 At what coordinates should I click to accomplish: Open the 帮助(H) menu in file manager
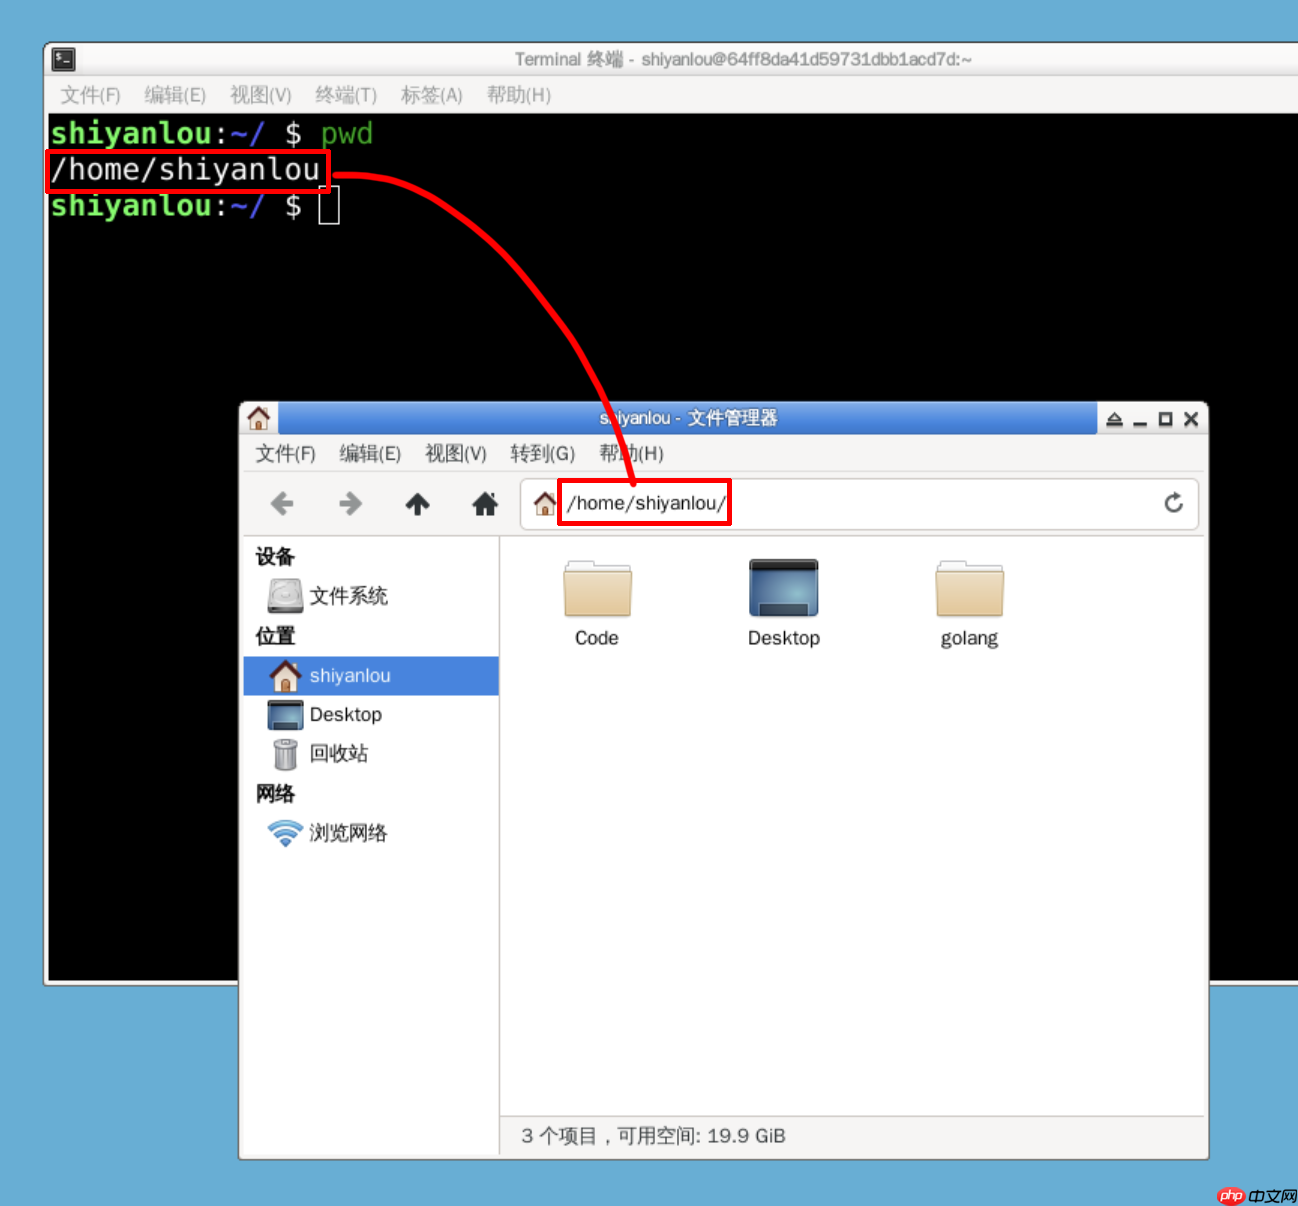630,453
